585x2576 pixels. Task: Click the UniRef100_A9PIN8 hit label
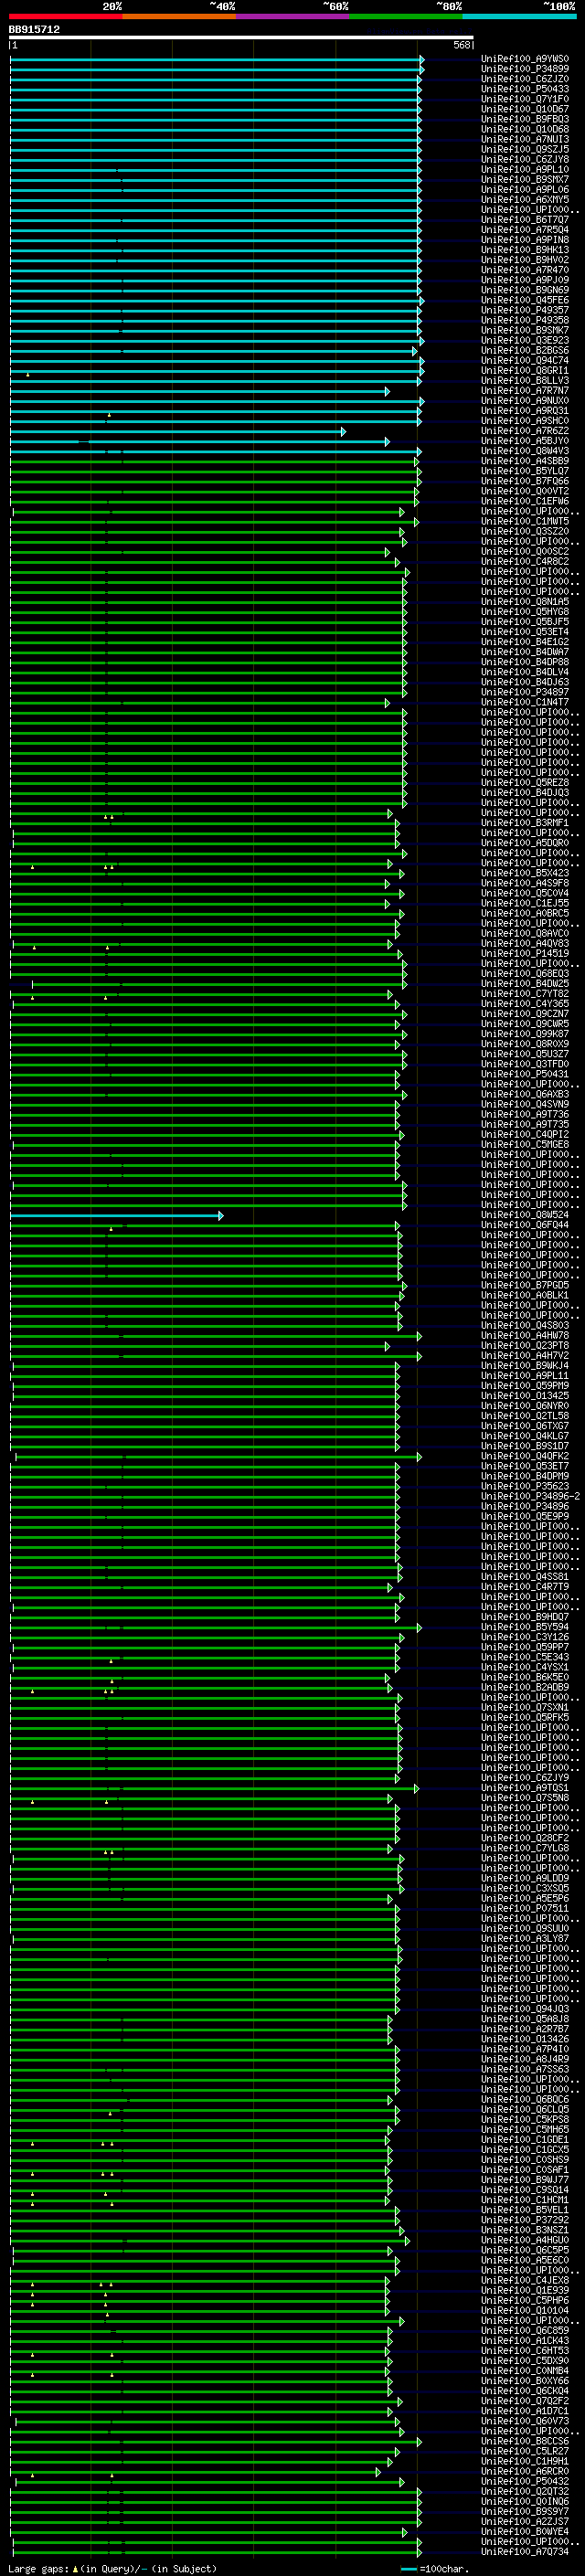coord(525,240)
